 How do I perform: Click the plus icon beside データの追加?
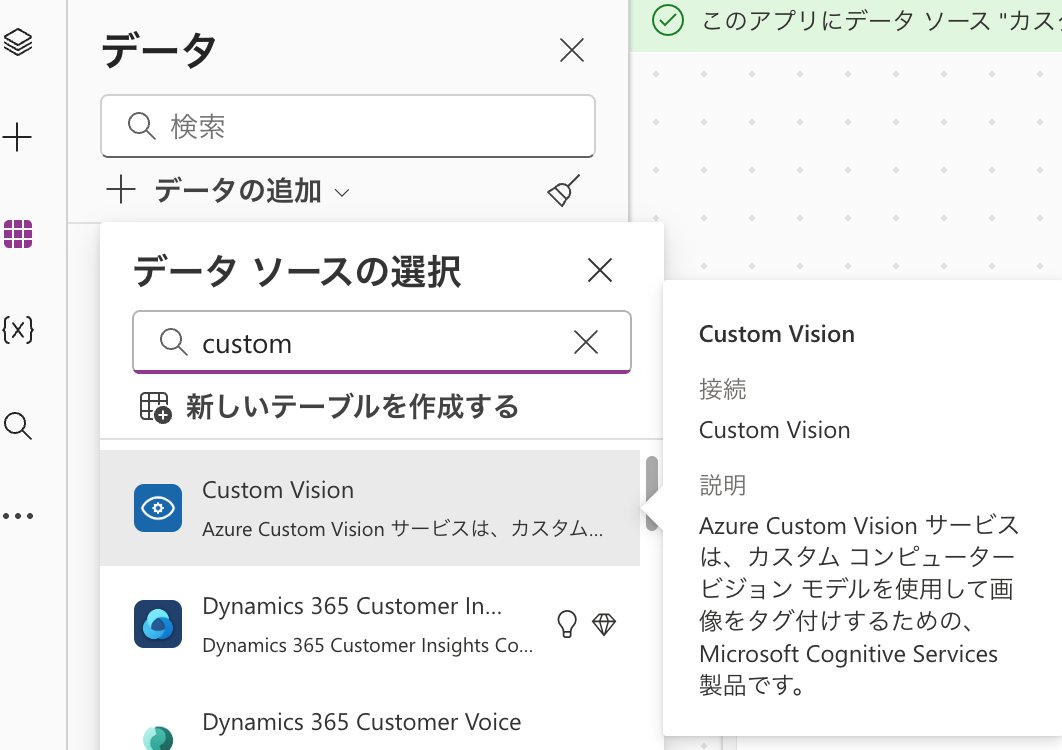tap(121, 190)
